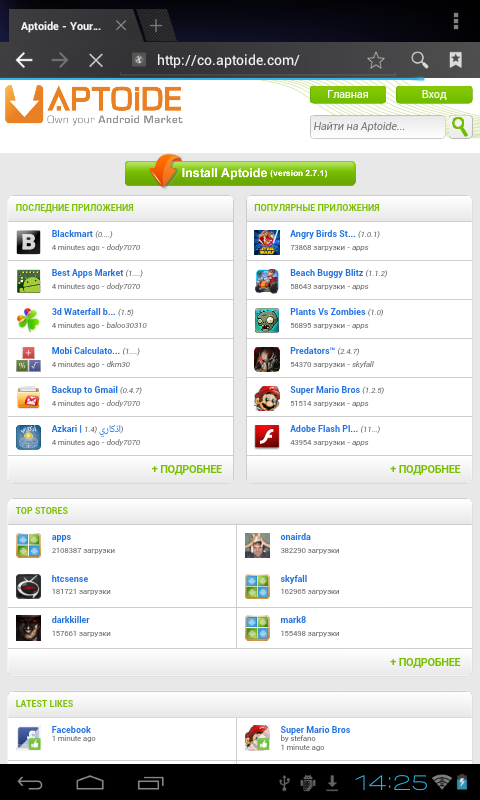The height and width of the screenshot is (800, 480).
Task: Expand latest apps with + Подробнее
Action: tap(187, 469)
